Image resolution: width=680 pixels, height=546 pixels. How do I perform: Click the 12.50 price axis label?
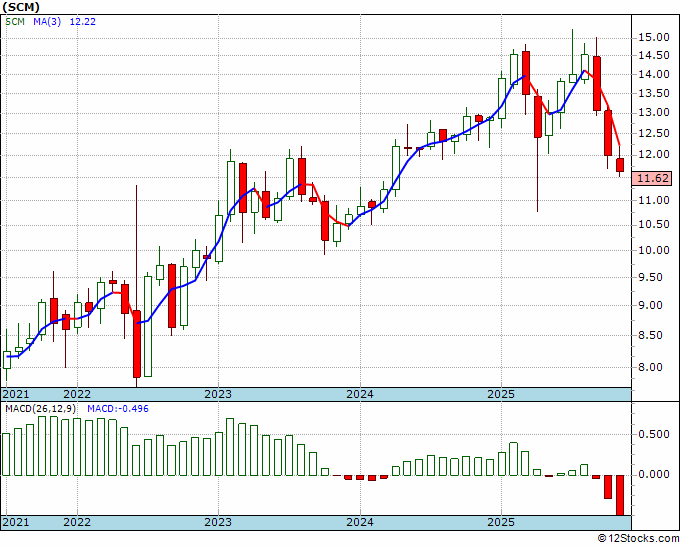(x=654, y=133)
